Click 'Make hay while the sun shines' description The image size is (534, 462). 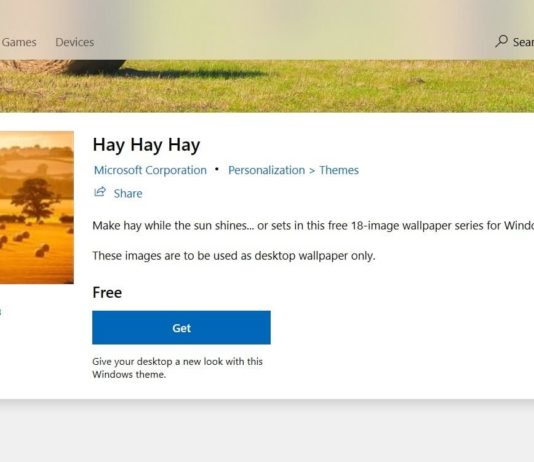click(x=313, y=225)
